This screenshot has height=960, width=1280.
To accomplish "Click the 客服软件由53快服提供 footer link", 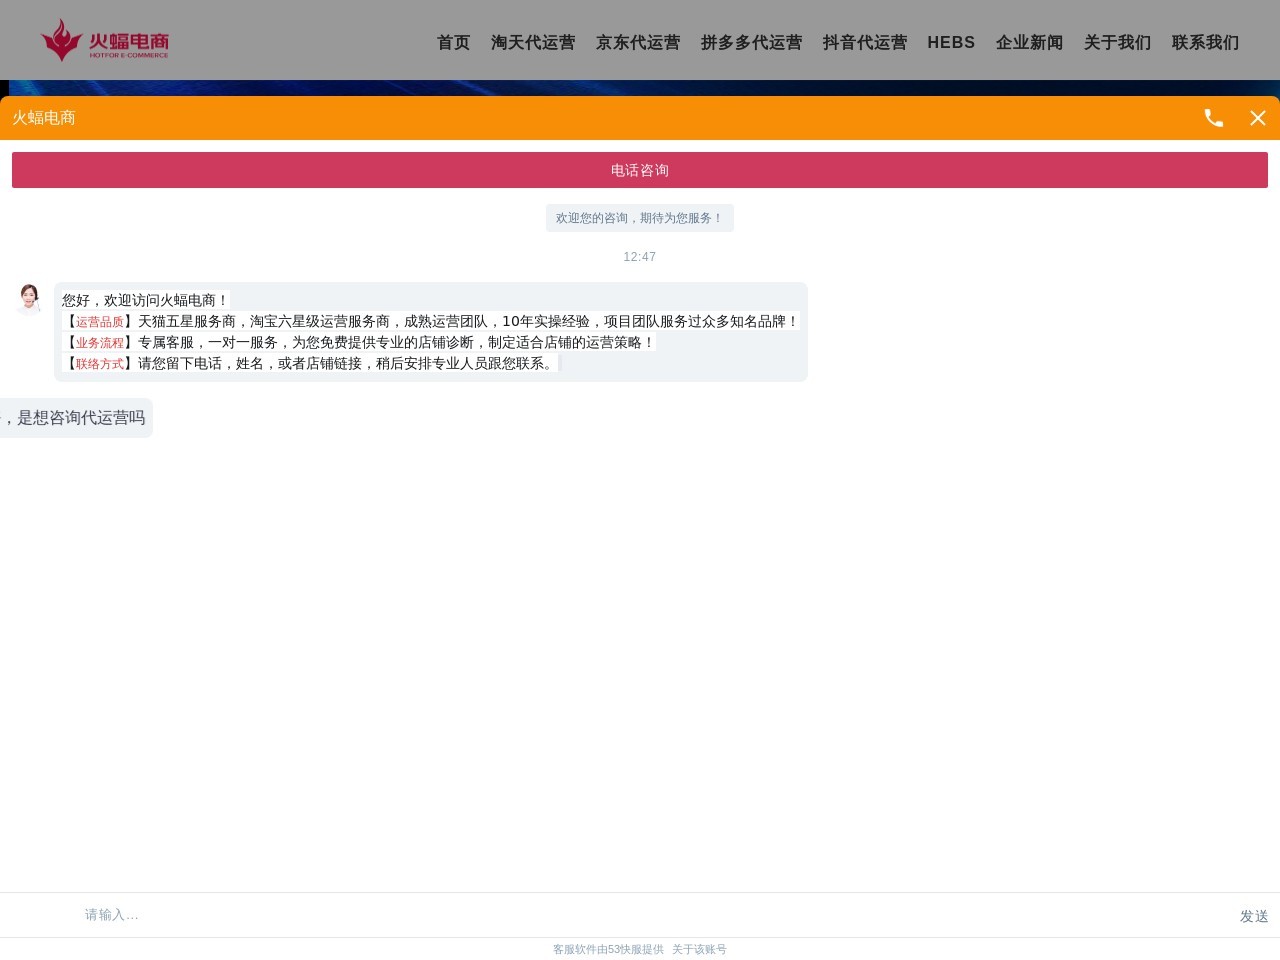I will (608, 950).
